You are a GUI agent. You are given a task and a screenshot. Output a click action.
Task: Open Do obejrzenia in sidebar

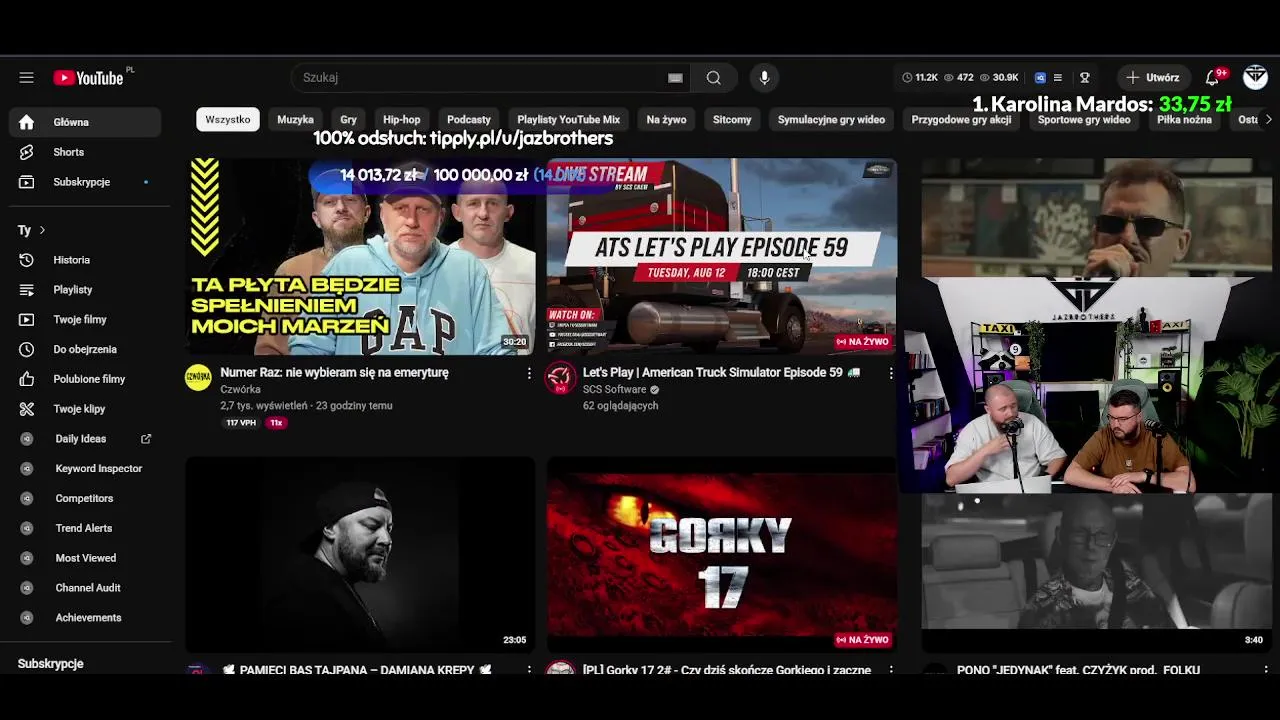point(85,349)
